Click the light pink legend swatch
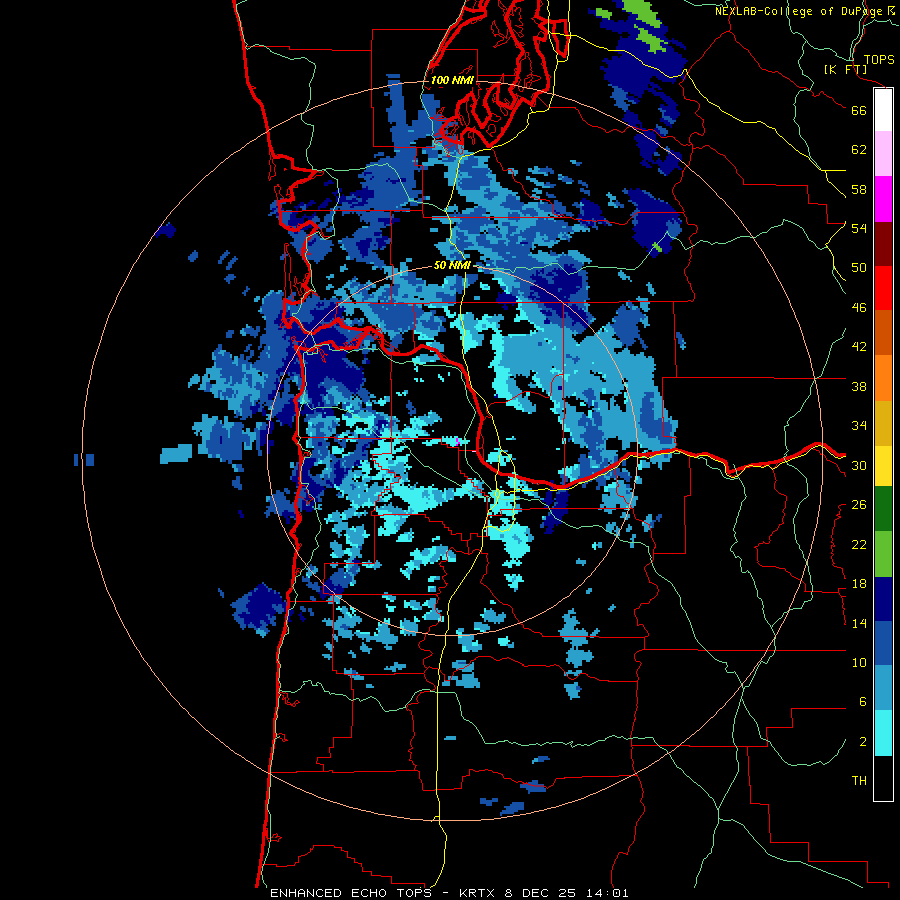 point(883,154)
